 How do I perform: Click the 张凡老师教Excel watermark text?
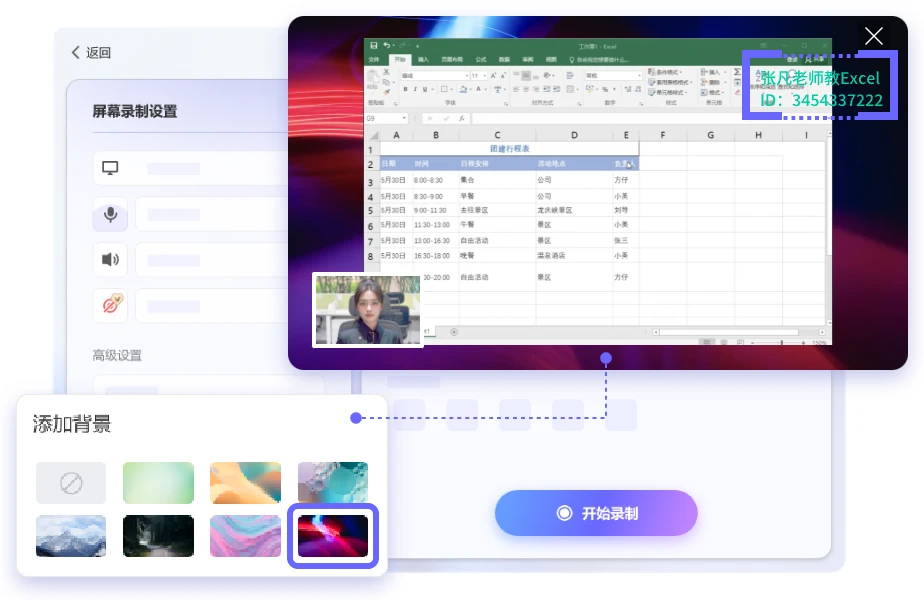pyautogui.click(x=820, y=78)
